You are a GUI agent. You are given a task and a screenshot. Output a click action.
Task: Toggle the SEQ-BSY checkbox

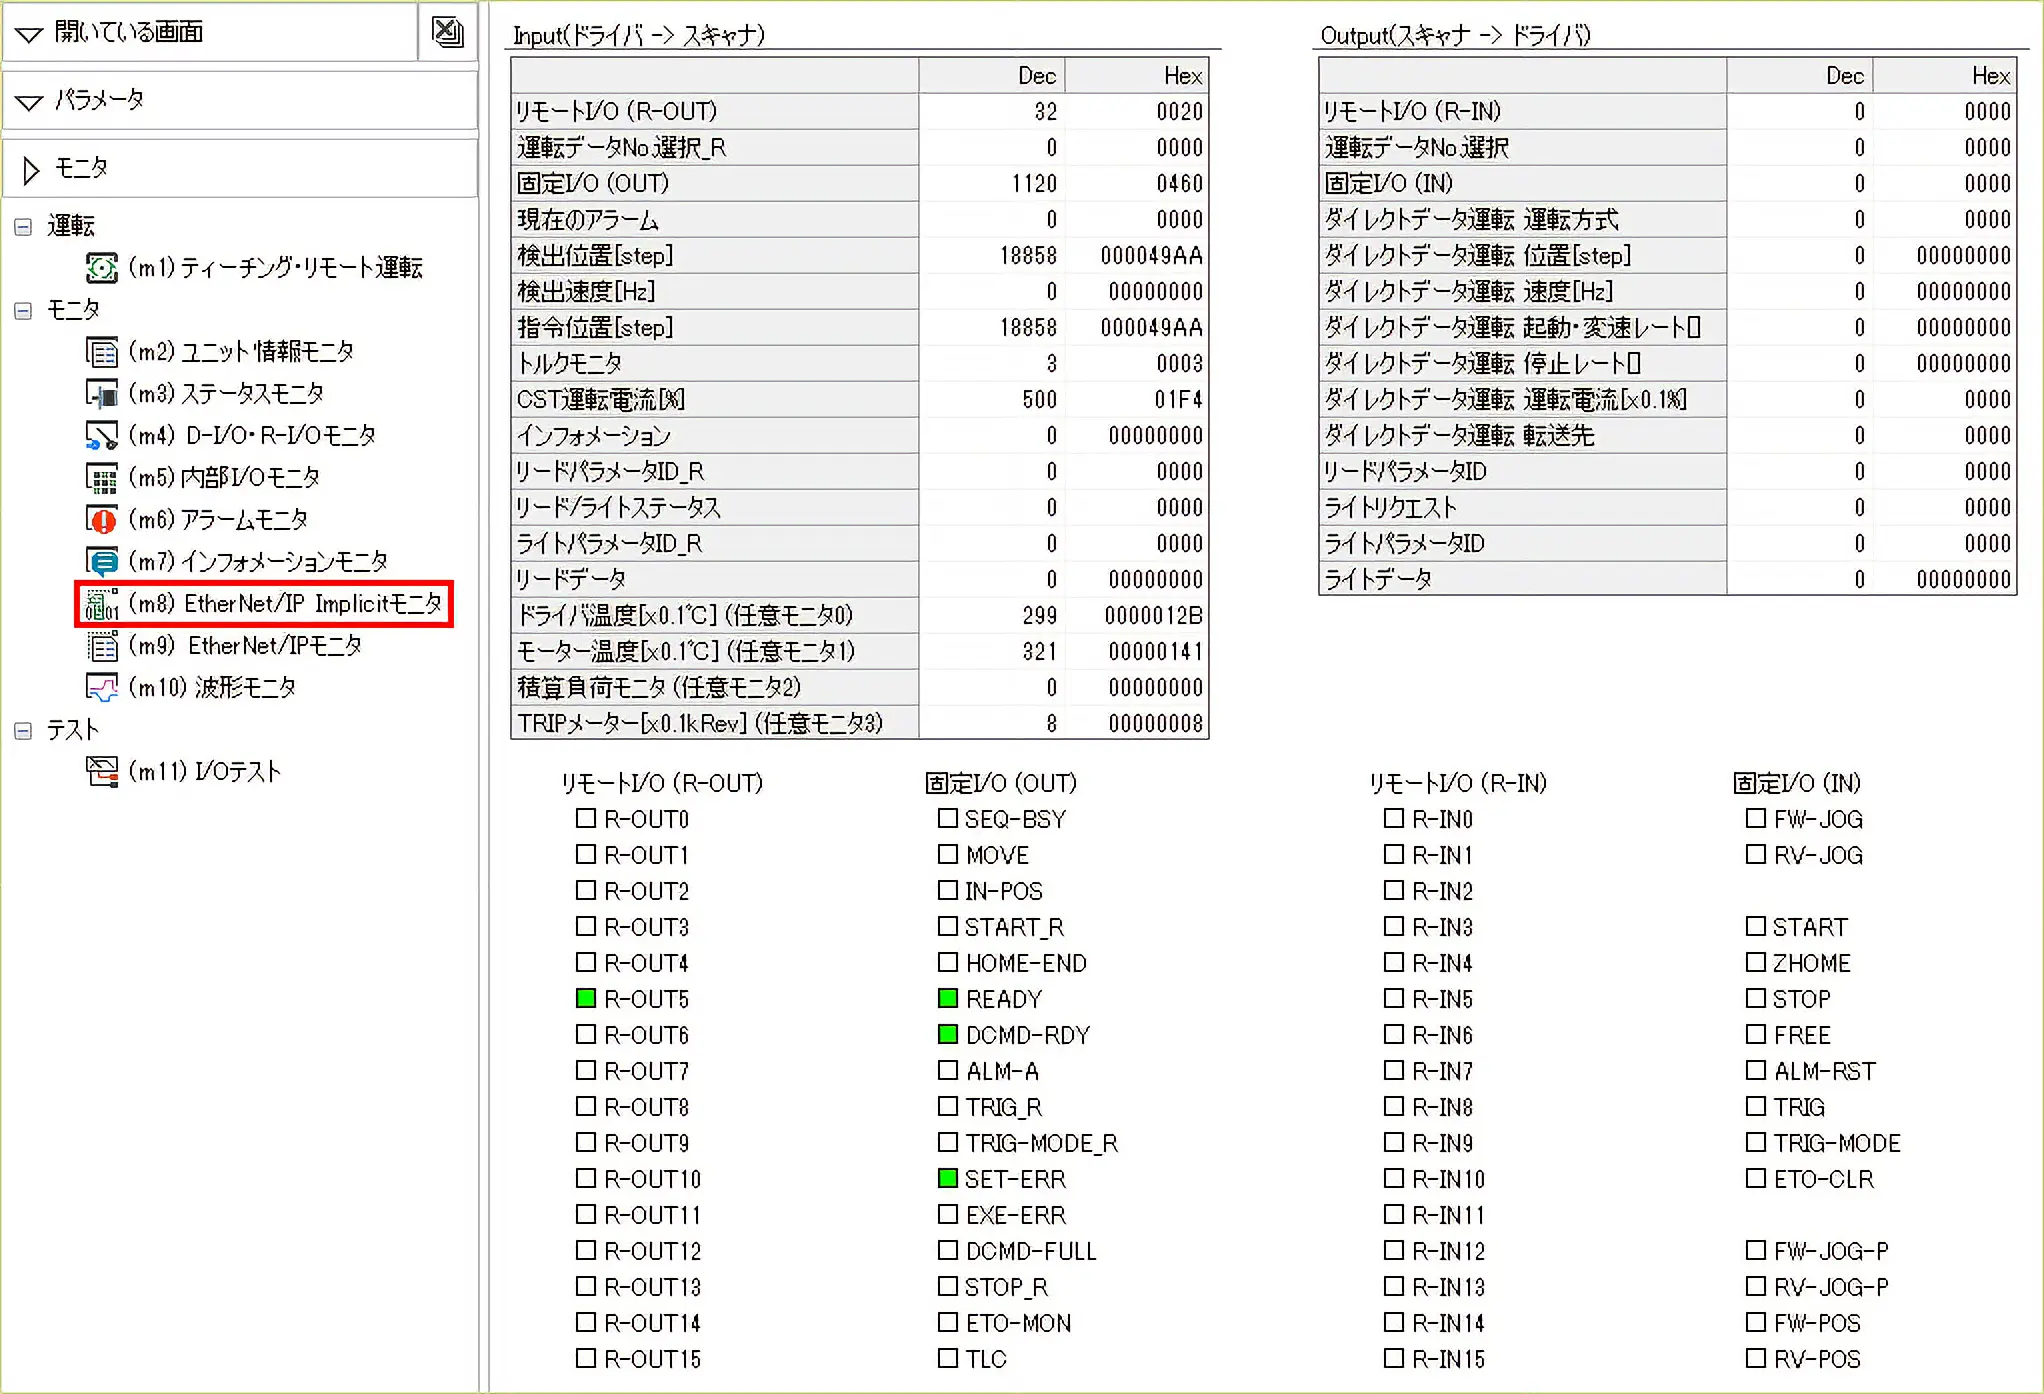948,818
